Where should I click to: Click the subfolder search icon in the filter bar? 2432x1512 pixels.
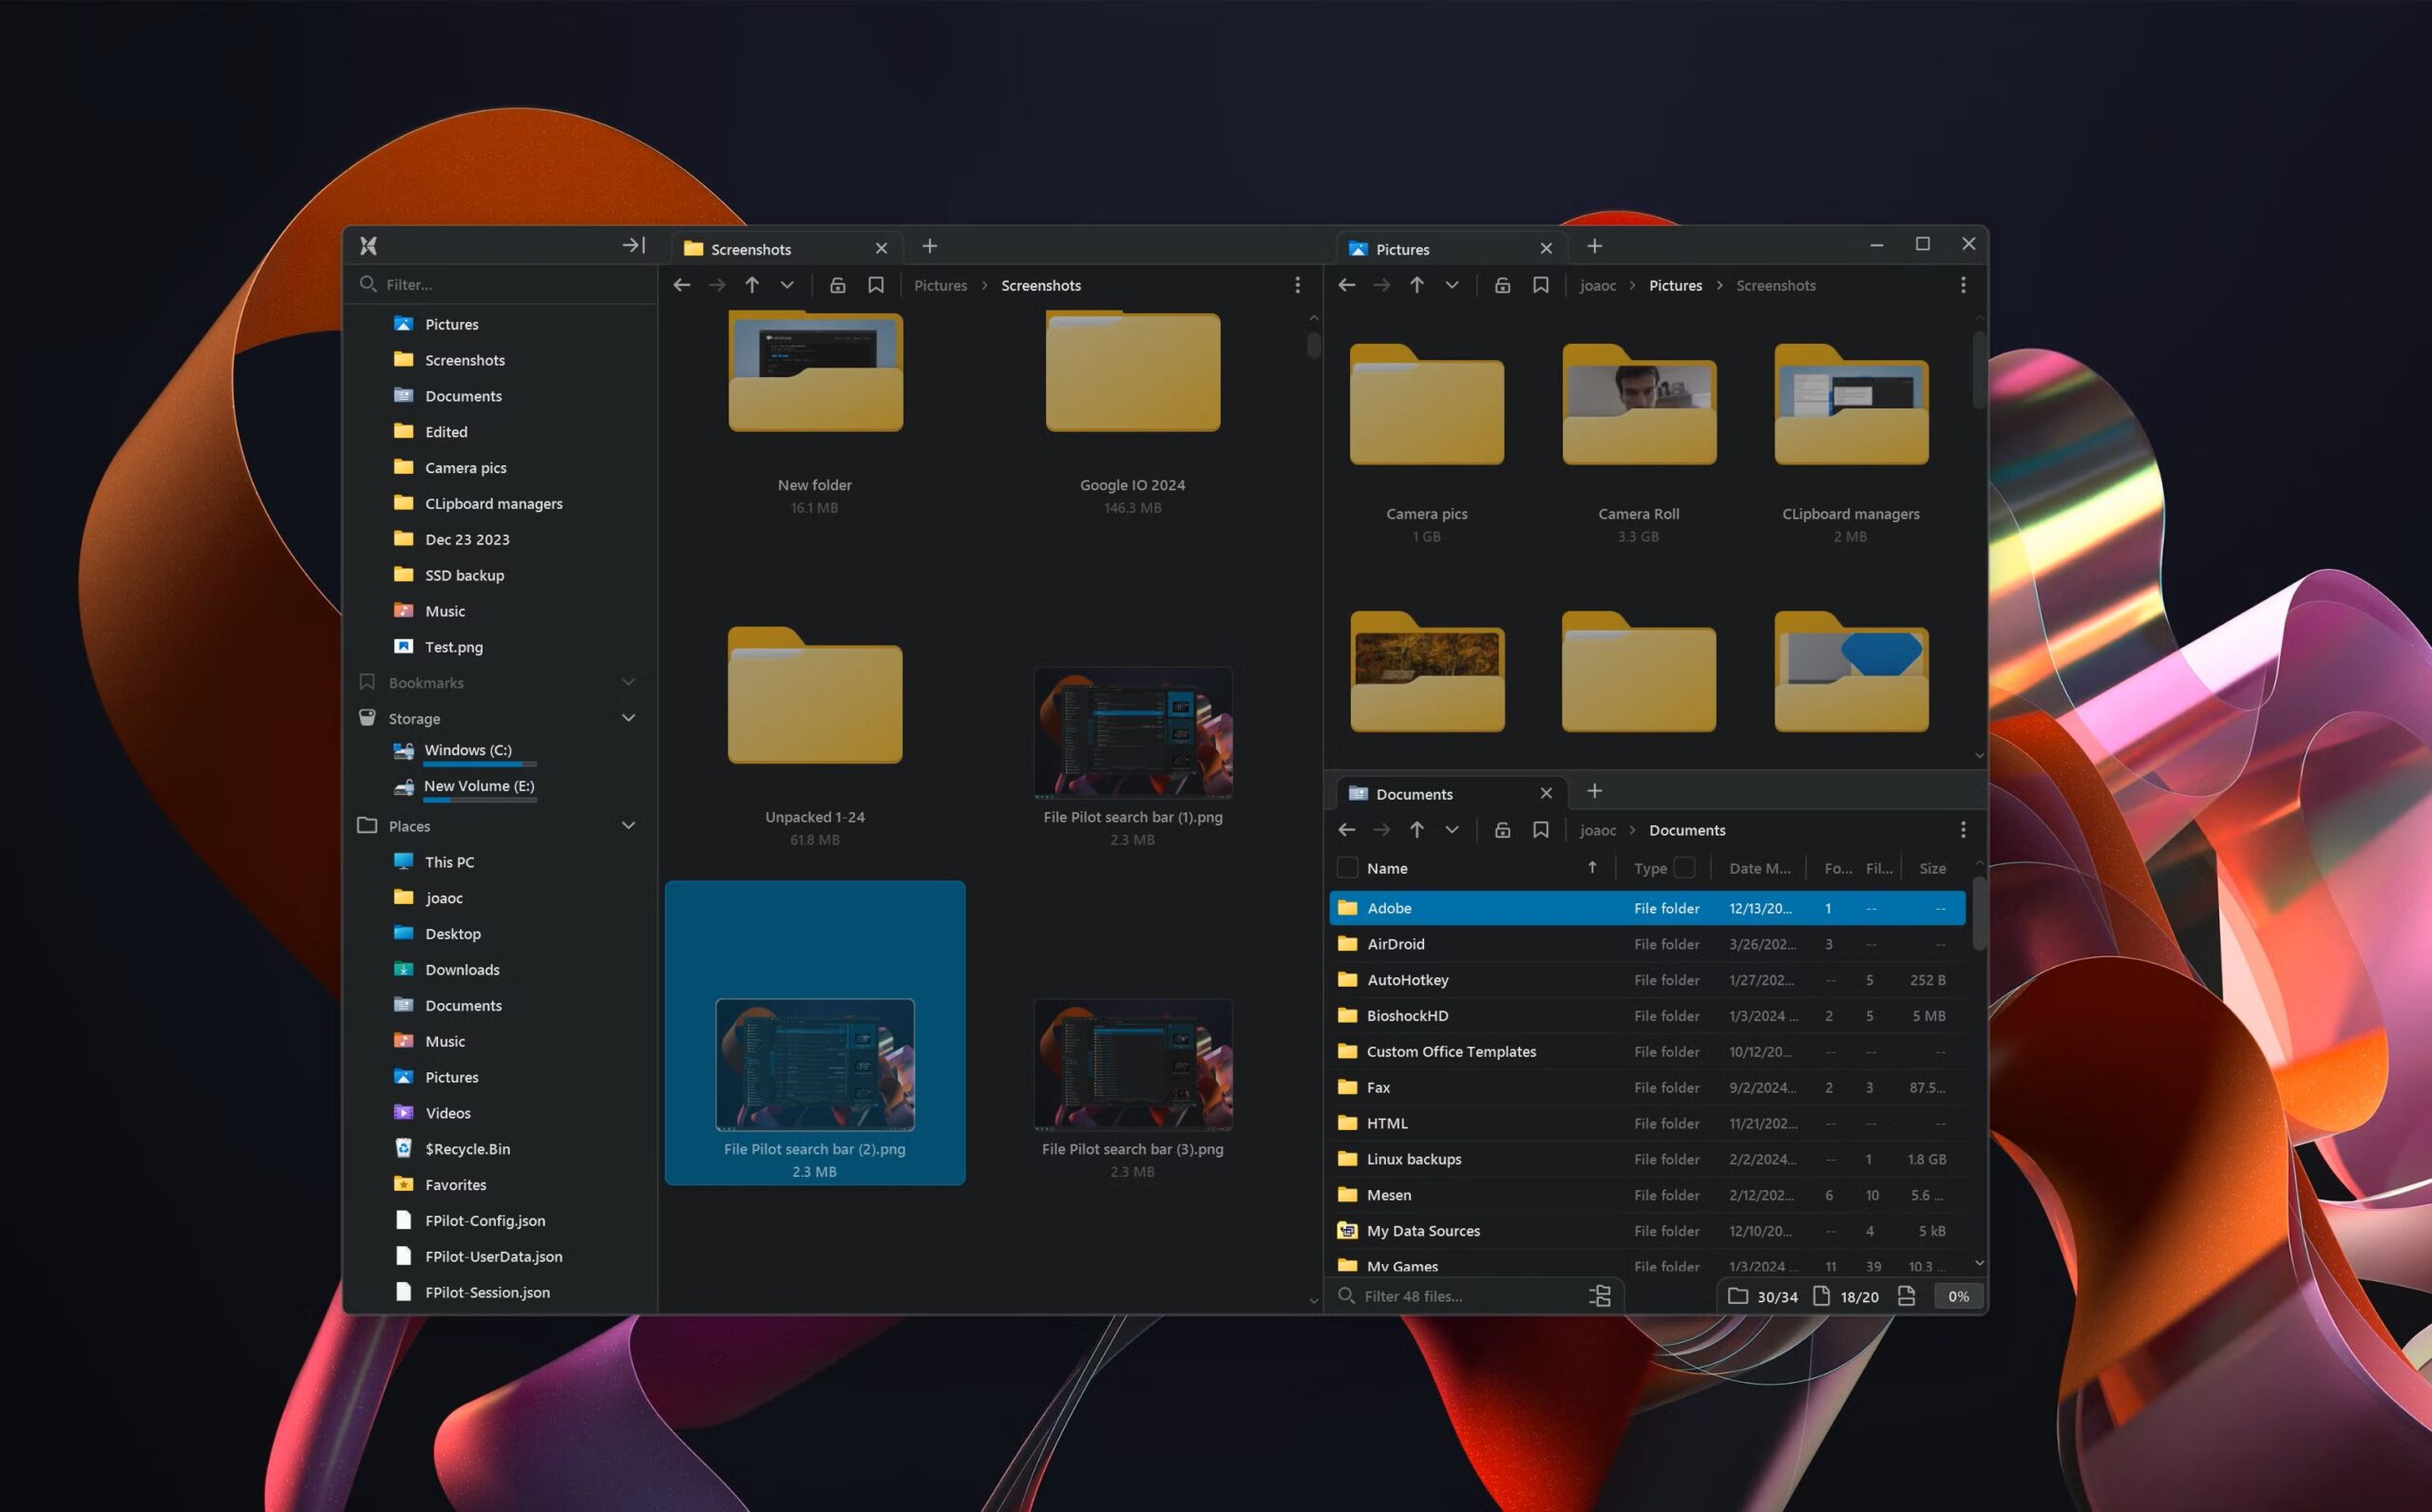(1600, 1296)
